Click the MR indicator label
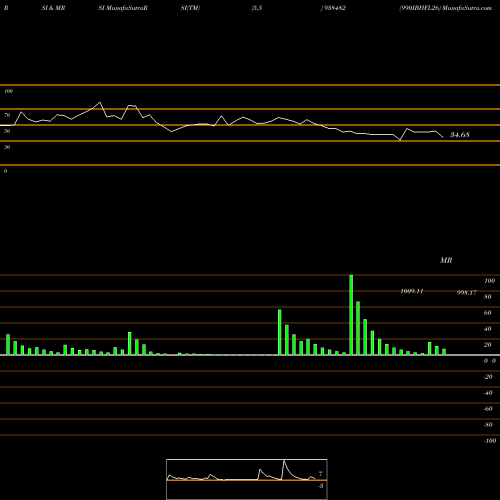 (446, 260)
